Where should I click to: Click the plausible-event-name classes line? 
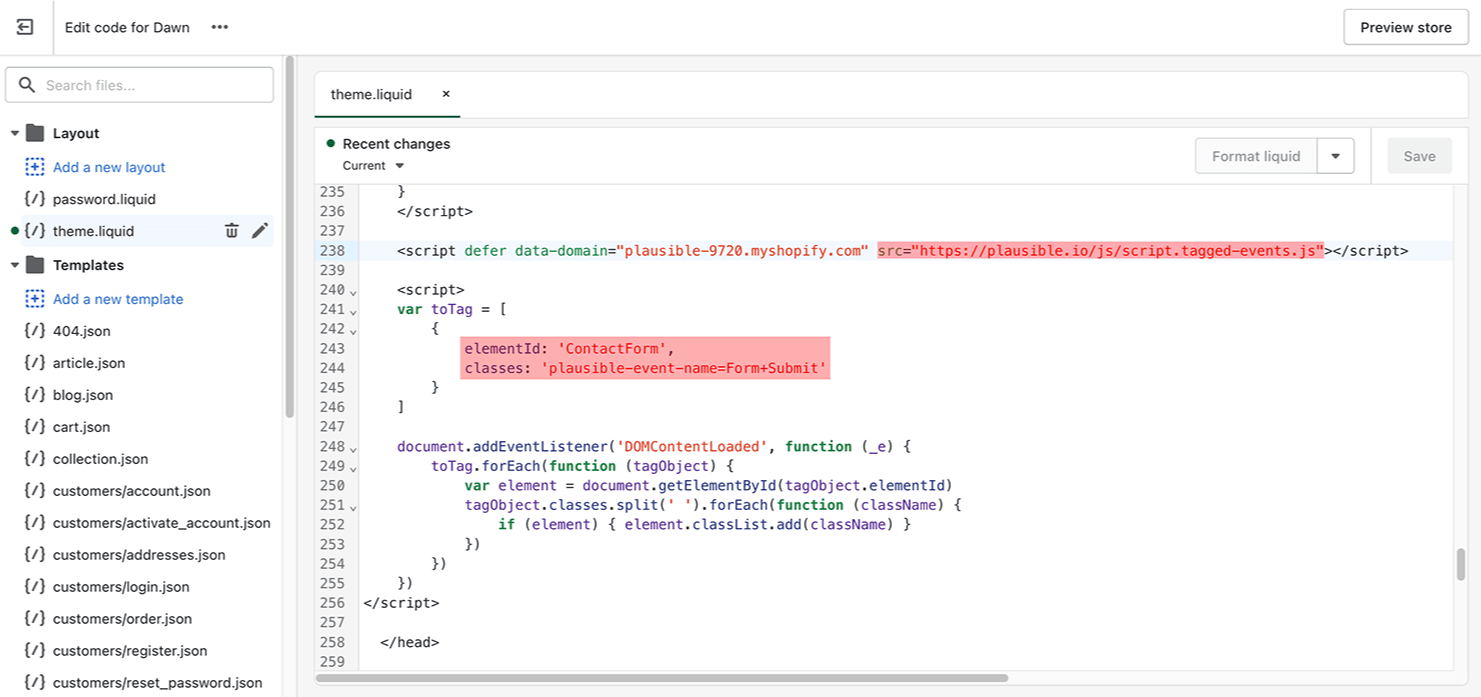[646, 368]
